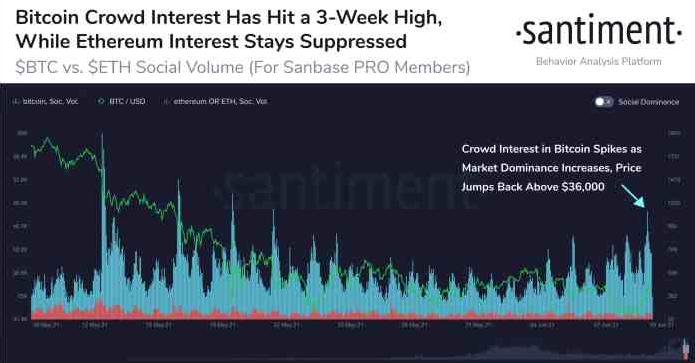The width and height of the screenshot is (695, 363).
Task: Click the bar chart icon beside 'bitcoin, Soc. Vol.'
Action: pyautogui.click(x=16, y=101)
